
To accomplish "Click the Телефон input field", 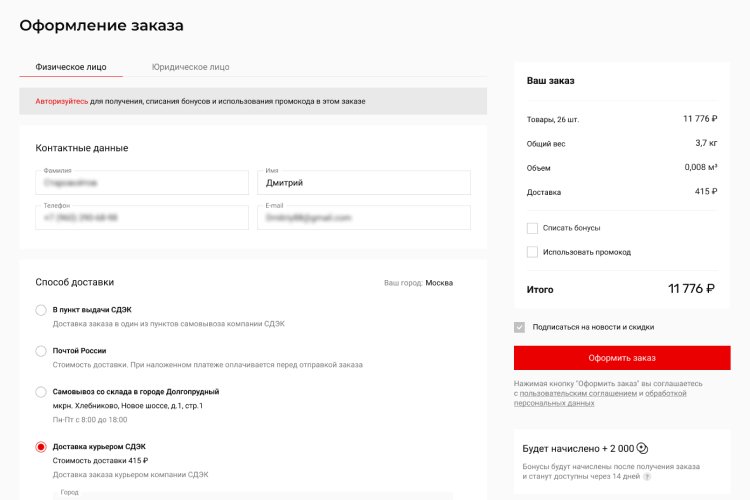I will pyautogui.click(x=141, y=218).
